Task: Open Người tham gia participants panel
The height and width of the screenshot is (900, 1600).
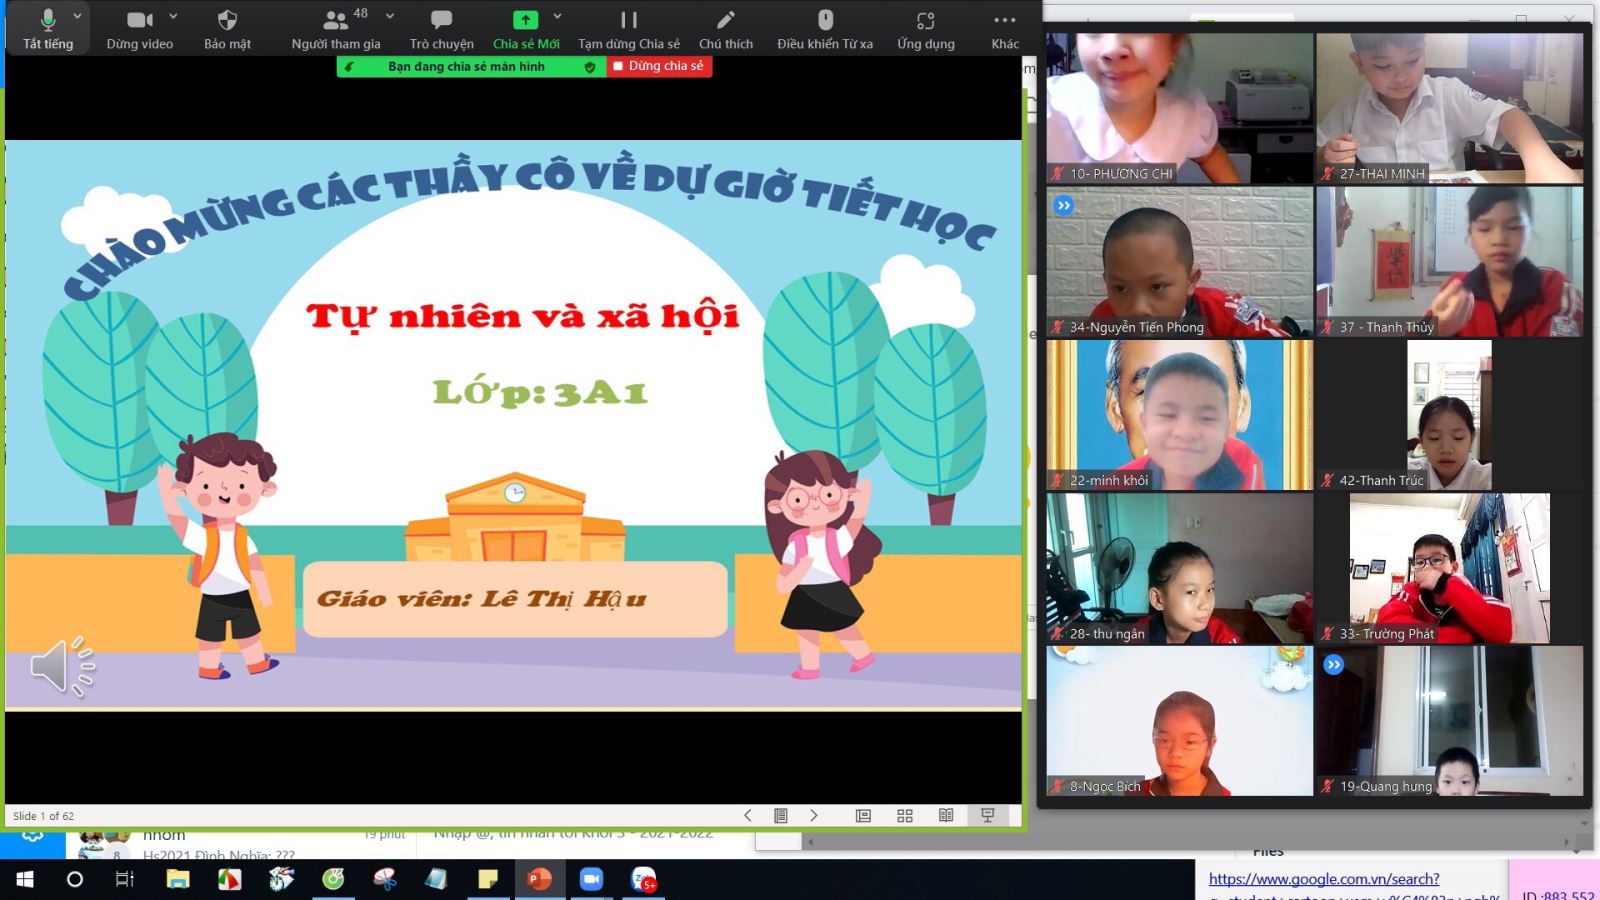Action: point(335,28)
